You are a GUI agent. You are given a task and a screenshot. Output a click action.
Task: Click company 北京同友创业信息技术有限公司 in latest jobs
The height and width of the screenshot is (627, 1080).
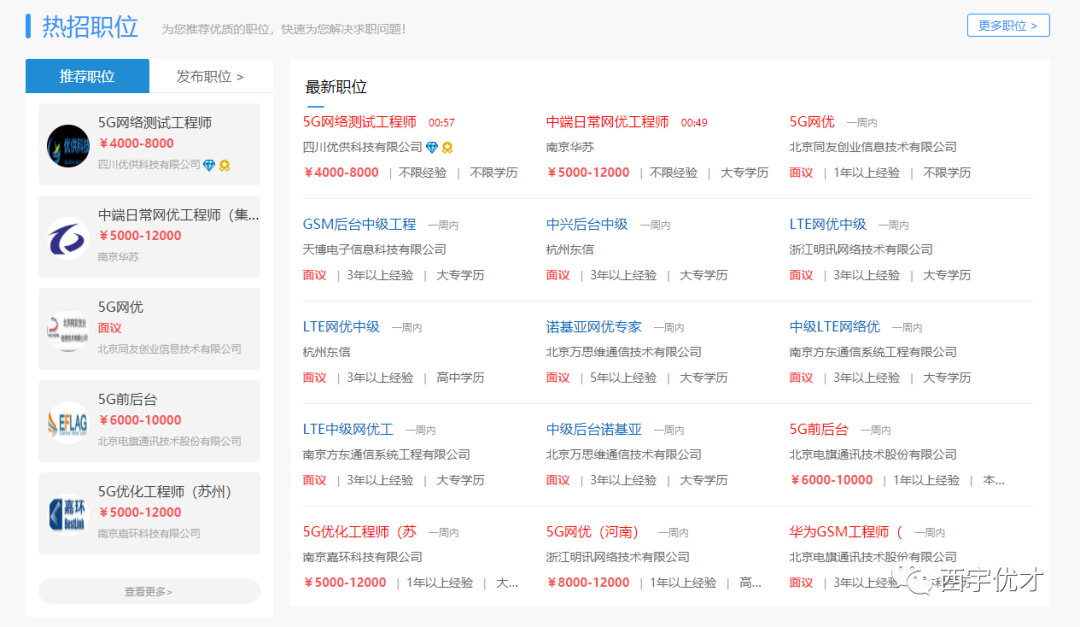click(x=873, y=147)
